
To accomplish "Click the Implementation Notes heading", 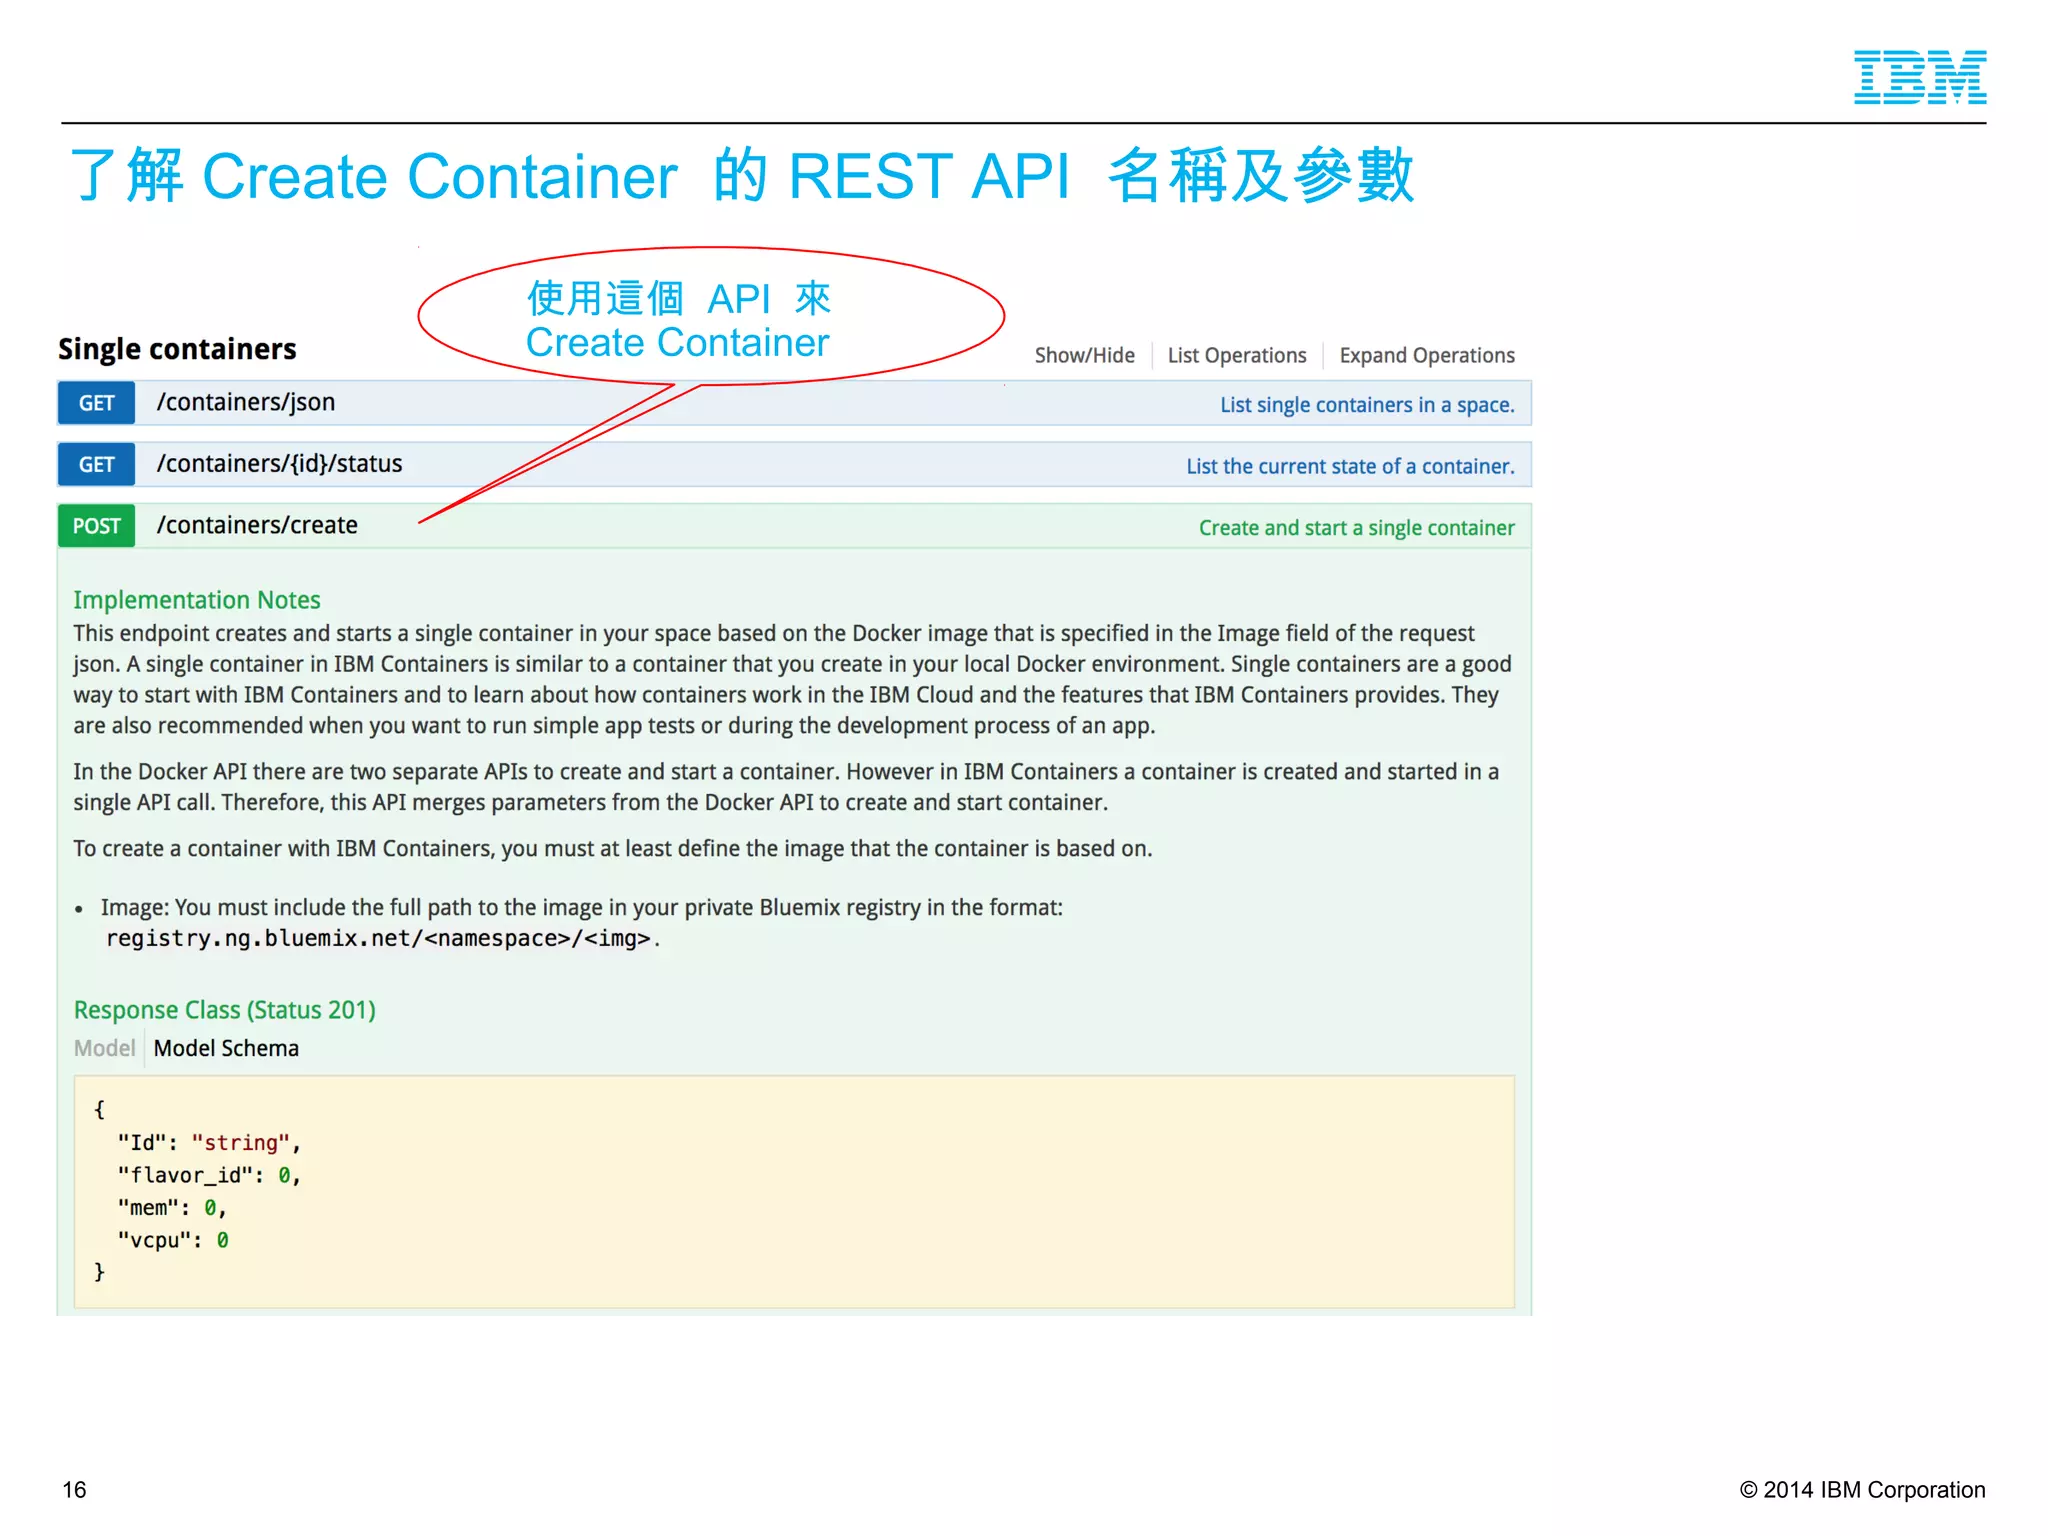I will point(197,600).
